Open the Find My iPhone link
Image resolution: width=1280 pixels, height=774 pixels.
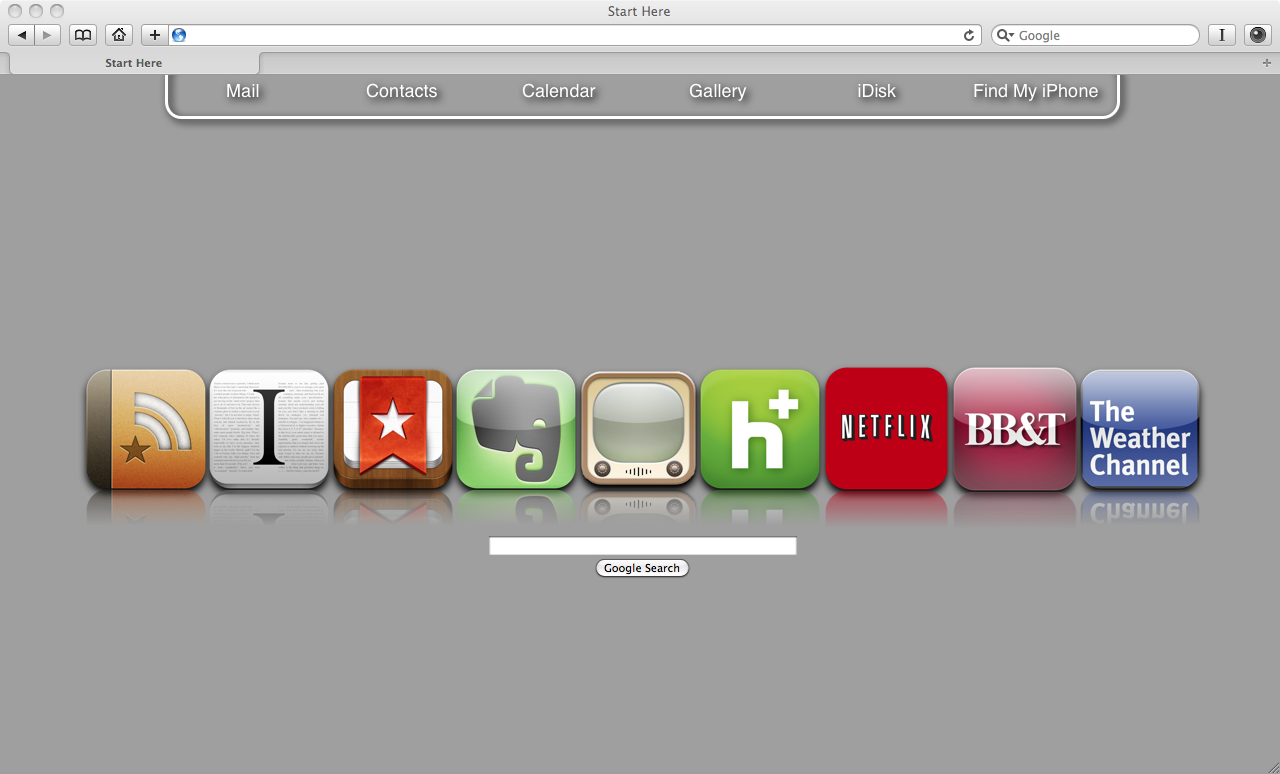click(x=1036, y=91)
